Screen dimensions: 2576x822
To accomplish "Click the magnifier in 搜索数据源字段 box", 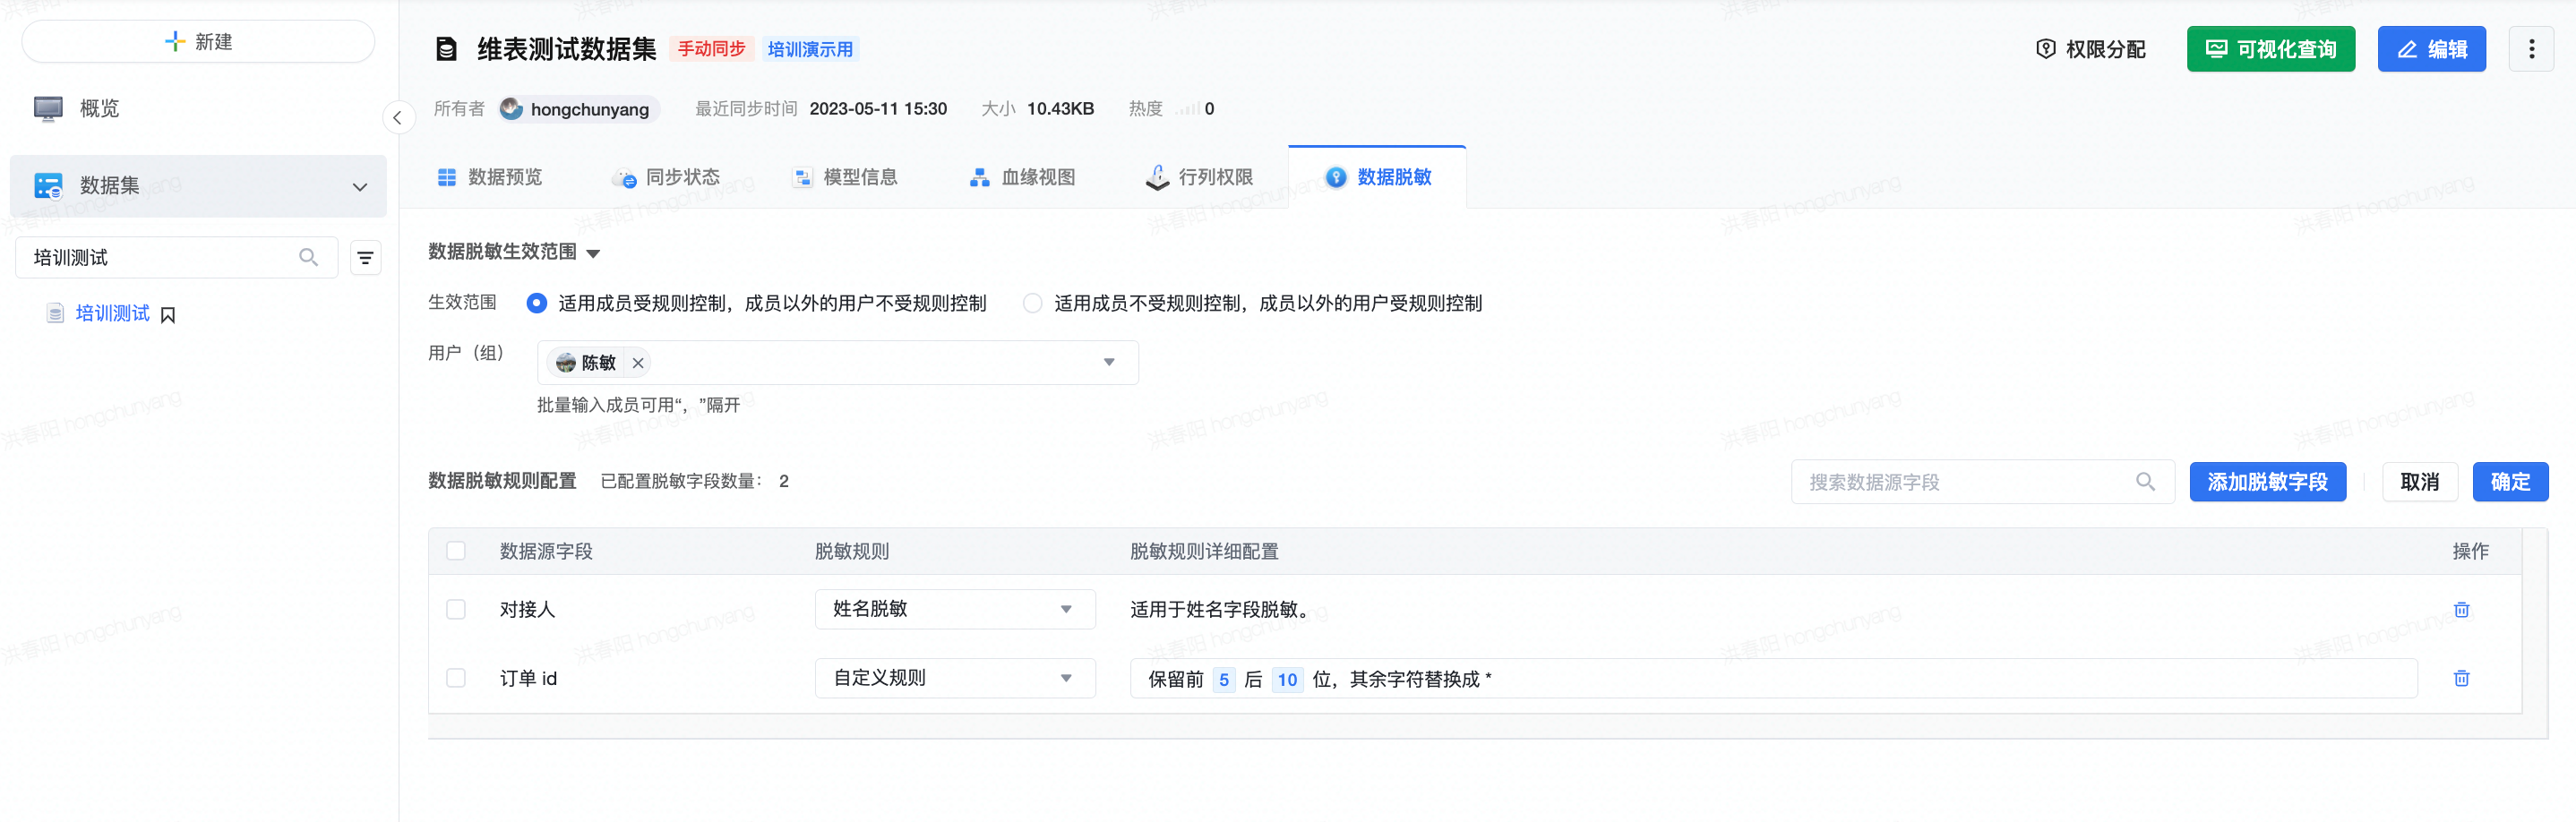I will [2145, 482].
